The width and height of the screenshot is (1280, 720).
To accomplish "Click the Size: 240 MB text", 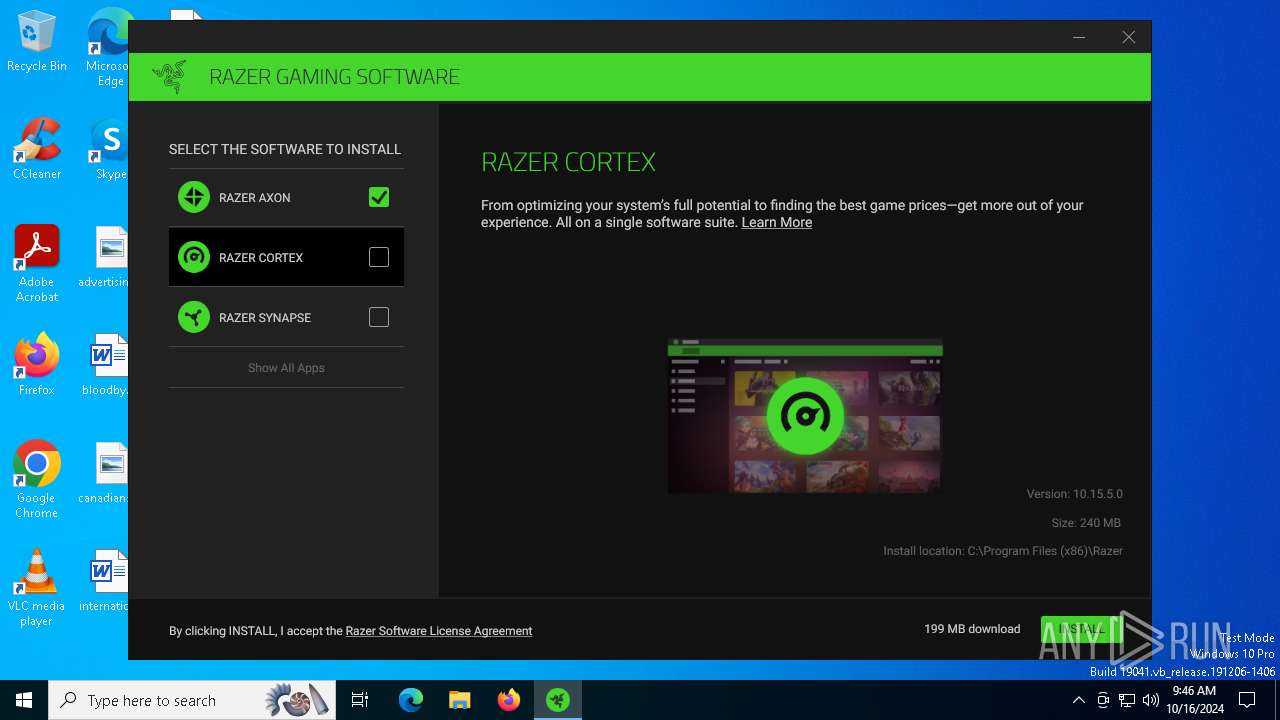I will point(1086,523).
